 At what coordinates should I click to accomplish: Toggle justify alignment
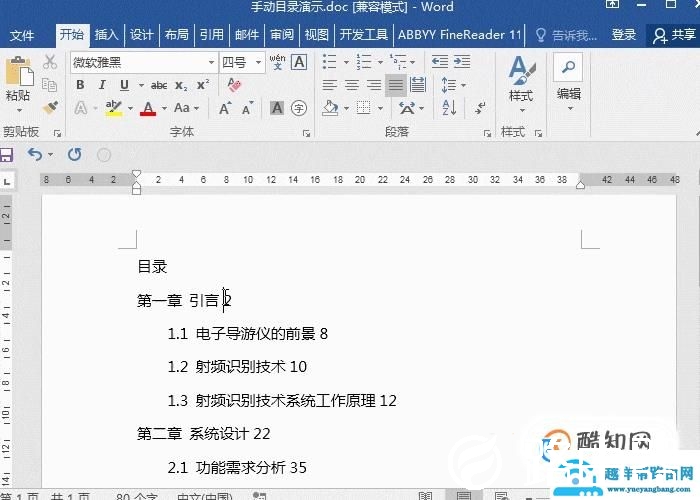pos(396,85)
